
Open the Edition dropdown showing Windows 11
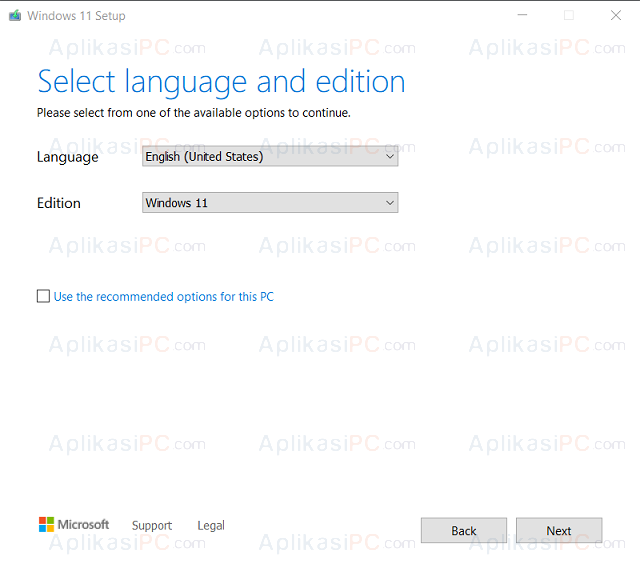tap(270, 203)
